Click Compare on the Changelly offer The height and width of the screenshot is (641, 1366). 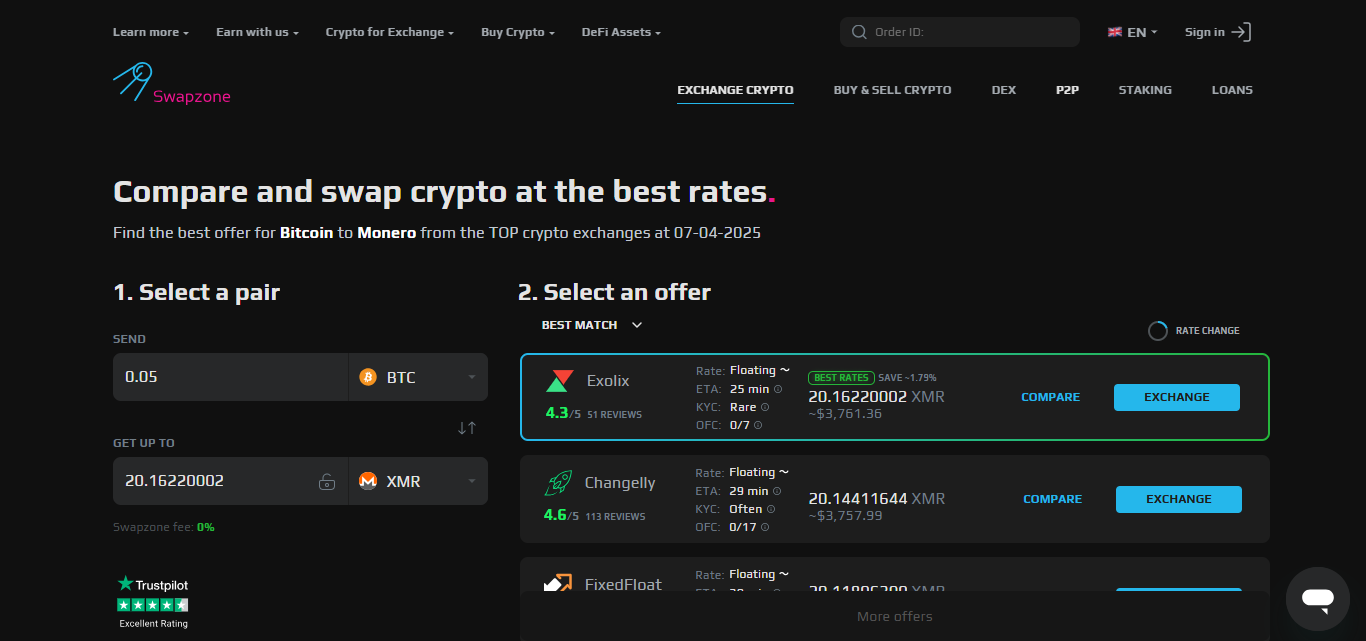1052,499
